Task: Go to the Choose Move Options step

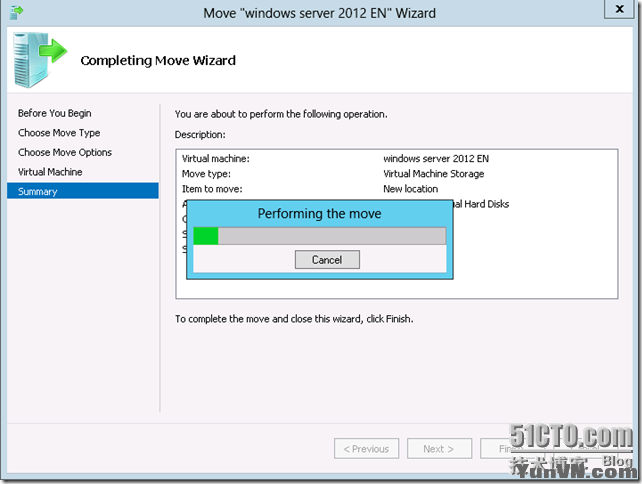Action: click(65, 152)
